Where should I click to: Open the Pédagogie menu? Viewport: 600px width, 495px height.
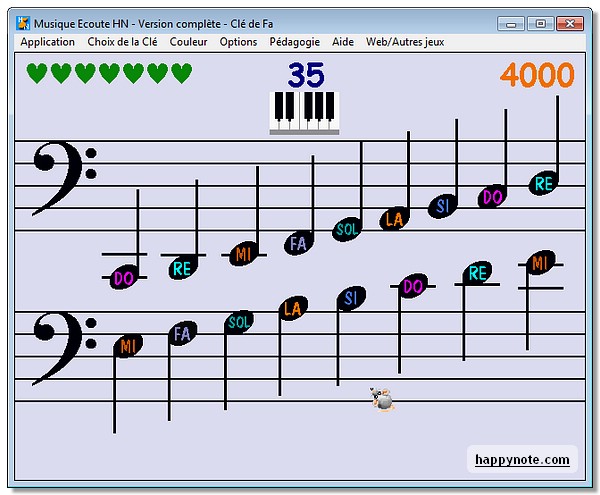pos(294,42)
